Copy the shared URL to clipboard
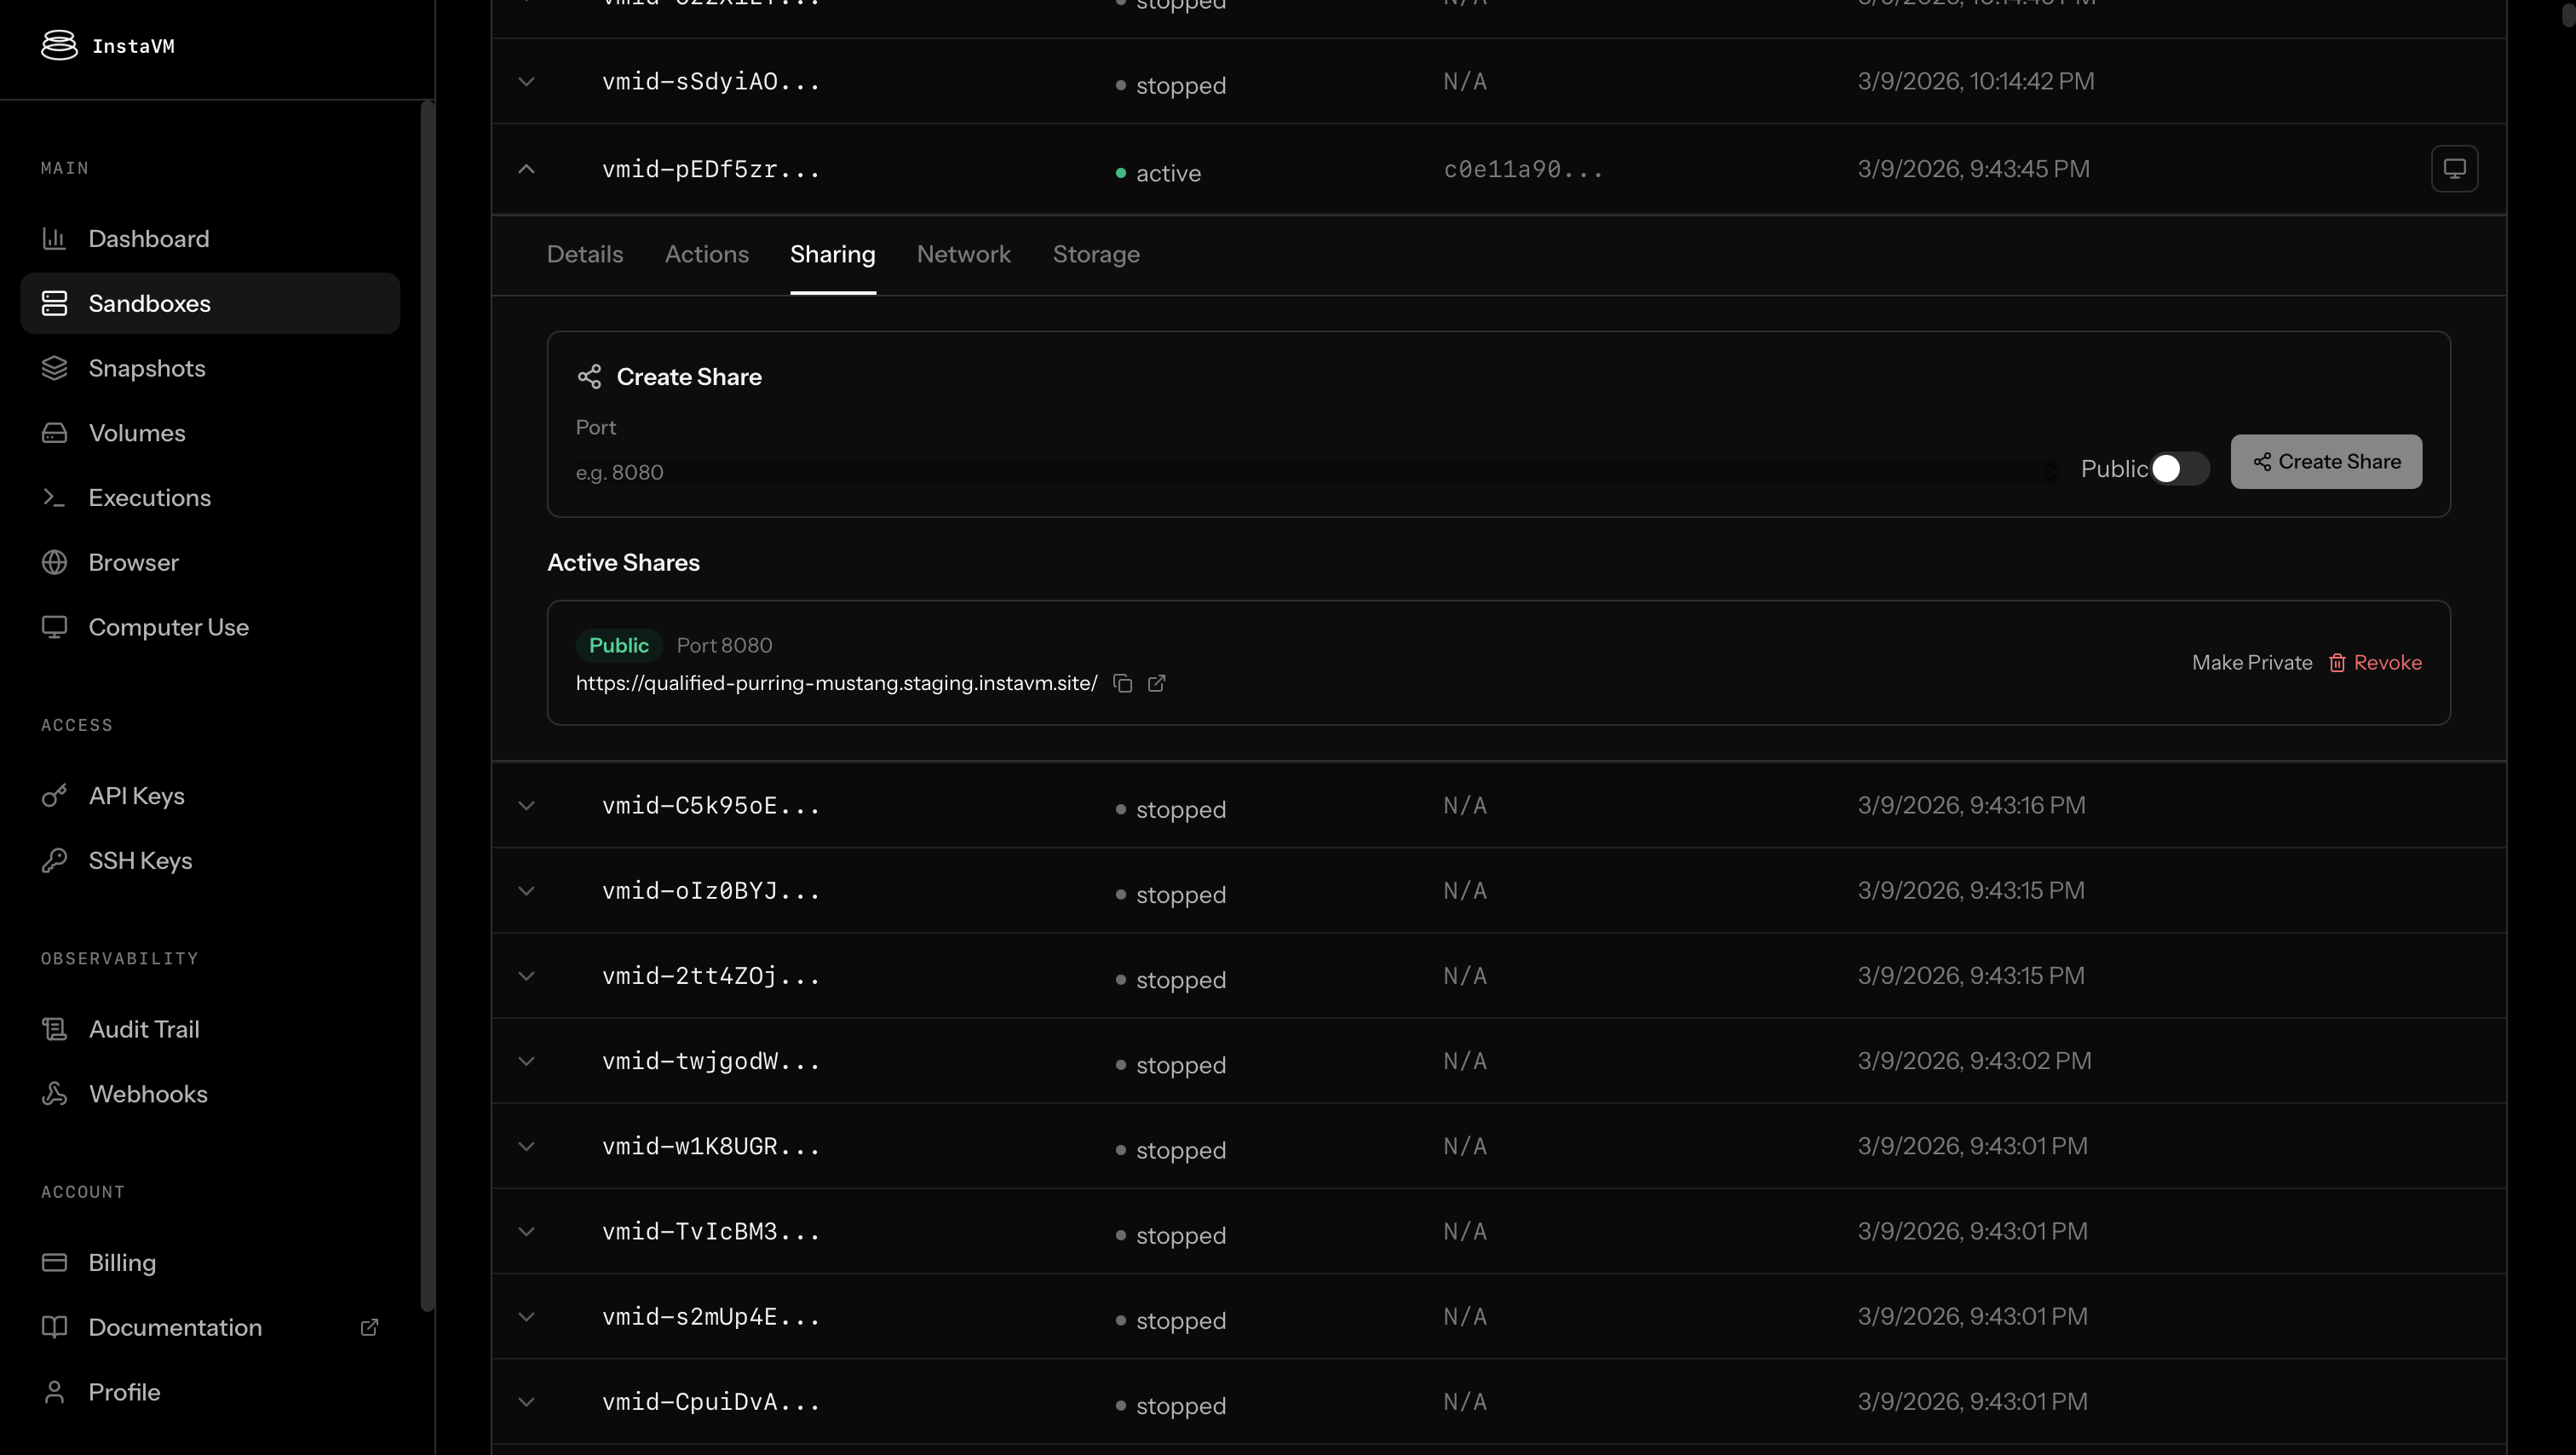 point(1123,683)
